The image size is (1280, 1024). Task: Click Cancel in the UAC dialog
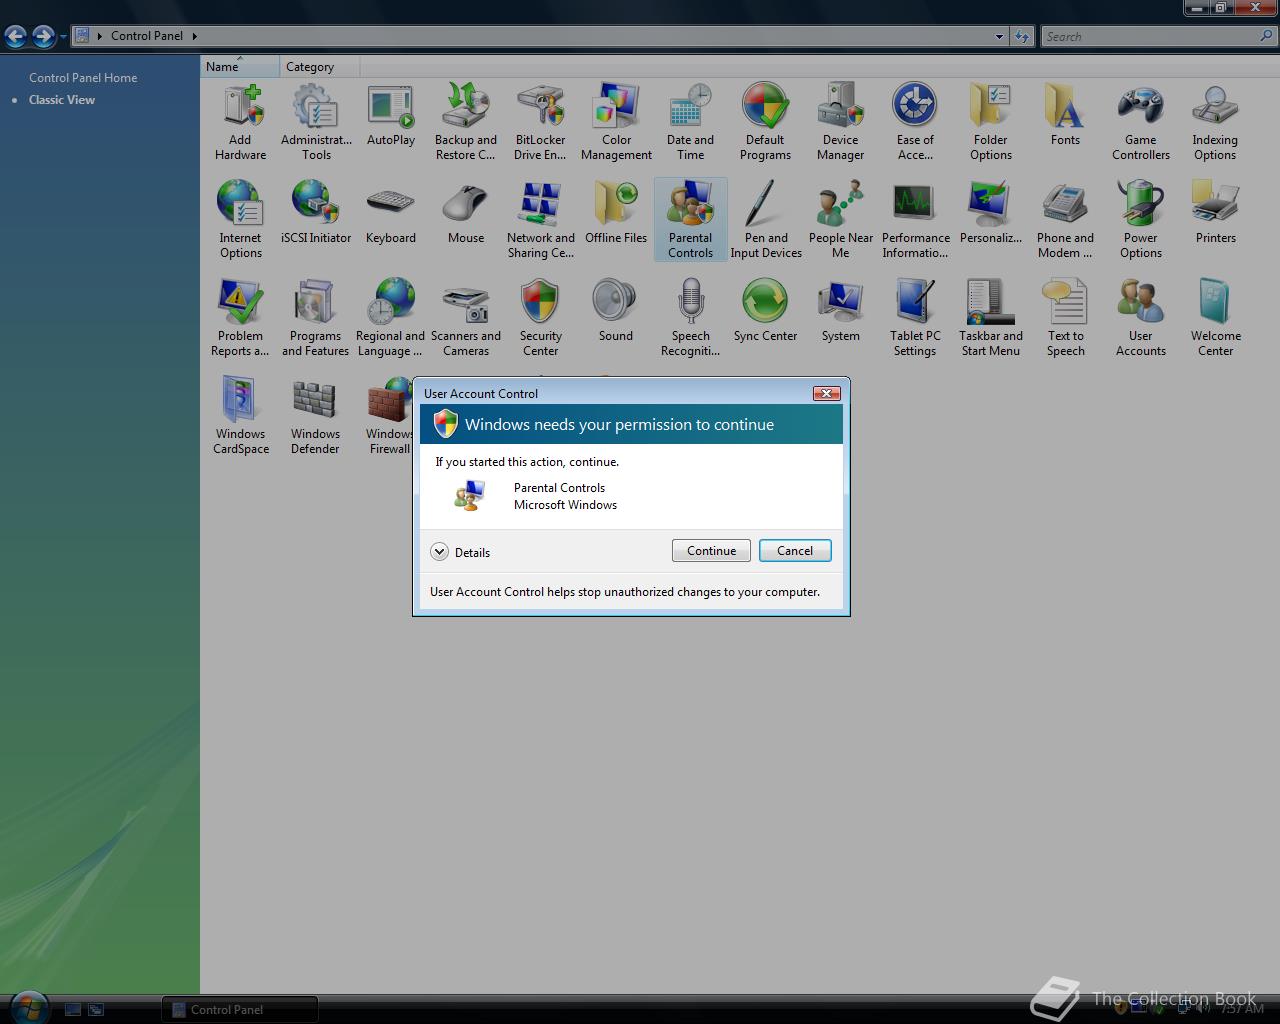[x=795, y=551]
